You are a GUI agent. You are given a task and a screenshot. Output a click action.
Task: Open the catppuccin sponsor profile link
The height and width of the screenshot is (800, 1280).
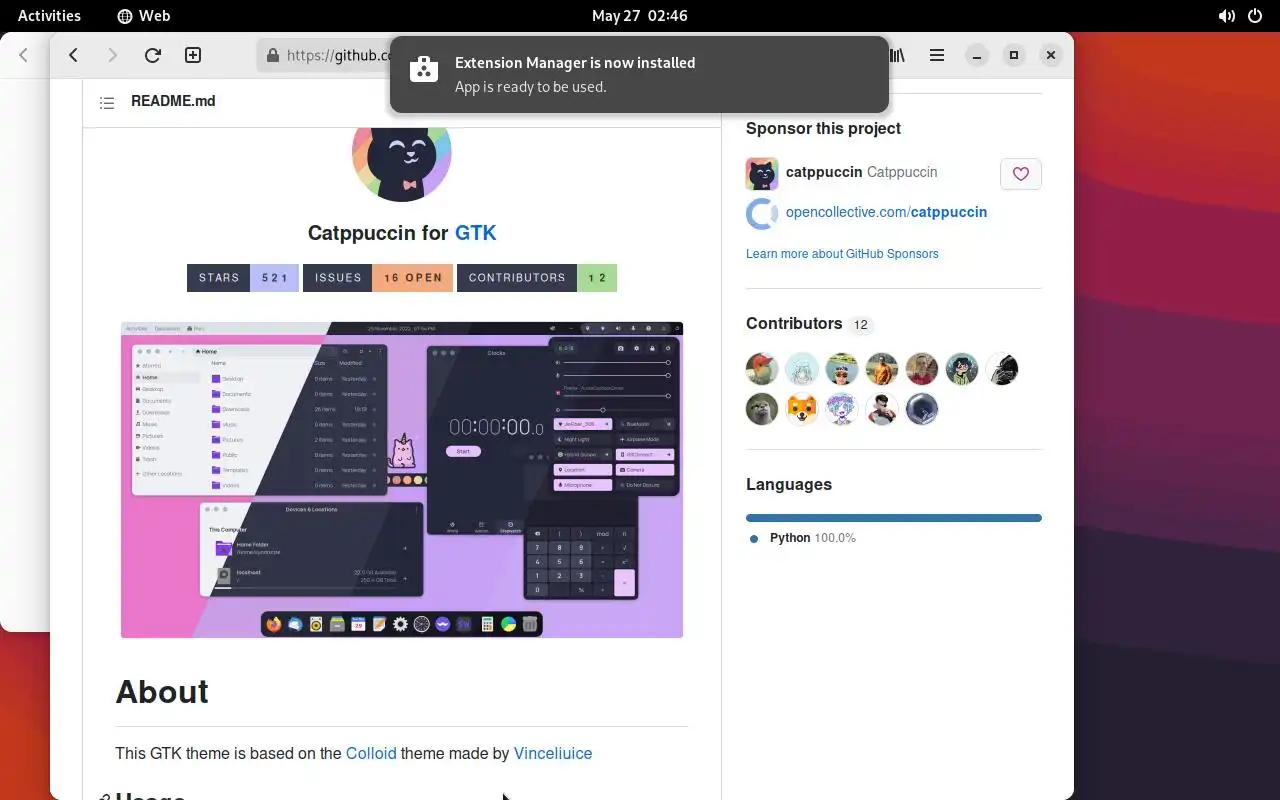[x=862, y=172]
